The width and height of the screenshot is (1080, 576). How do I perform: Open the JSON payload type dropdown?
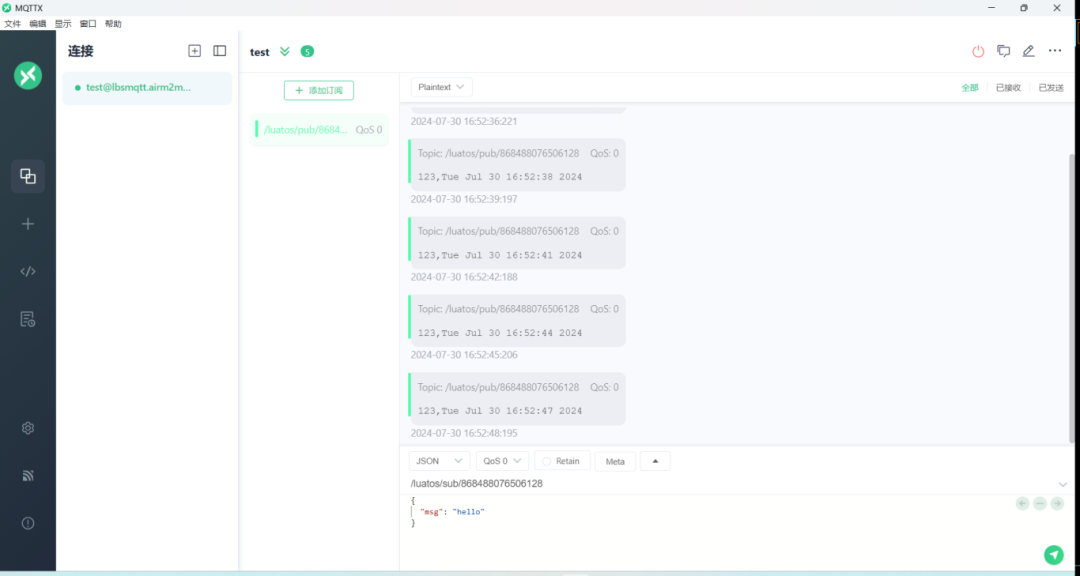(x=439, y=461)
